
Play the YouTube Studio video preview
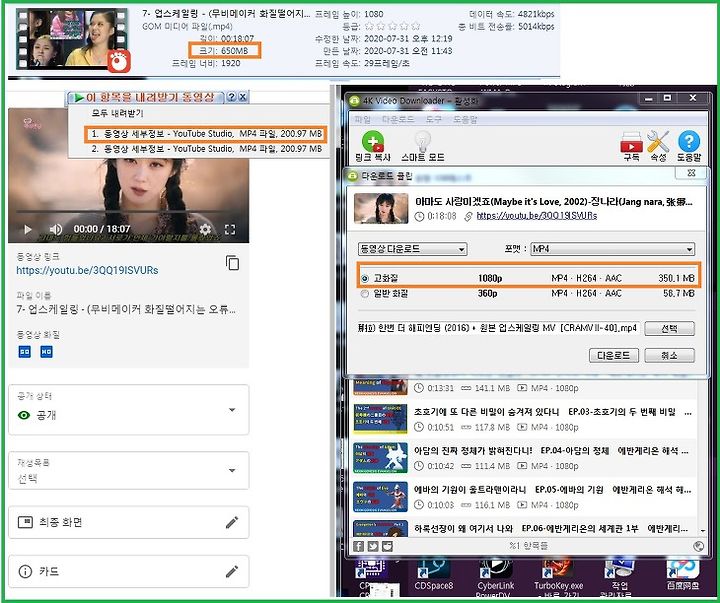pyautogui.click(x=28, y=229)
